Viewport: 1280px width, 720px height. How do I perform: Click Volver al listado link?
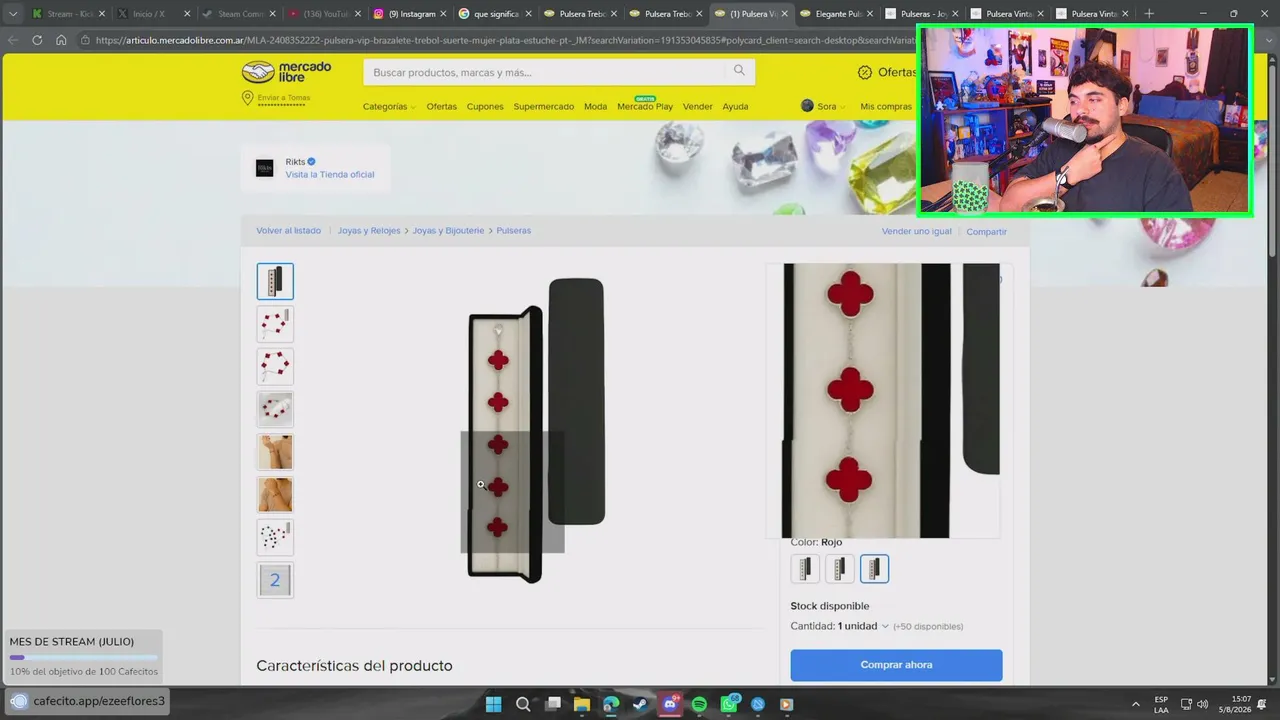(288, 230)
